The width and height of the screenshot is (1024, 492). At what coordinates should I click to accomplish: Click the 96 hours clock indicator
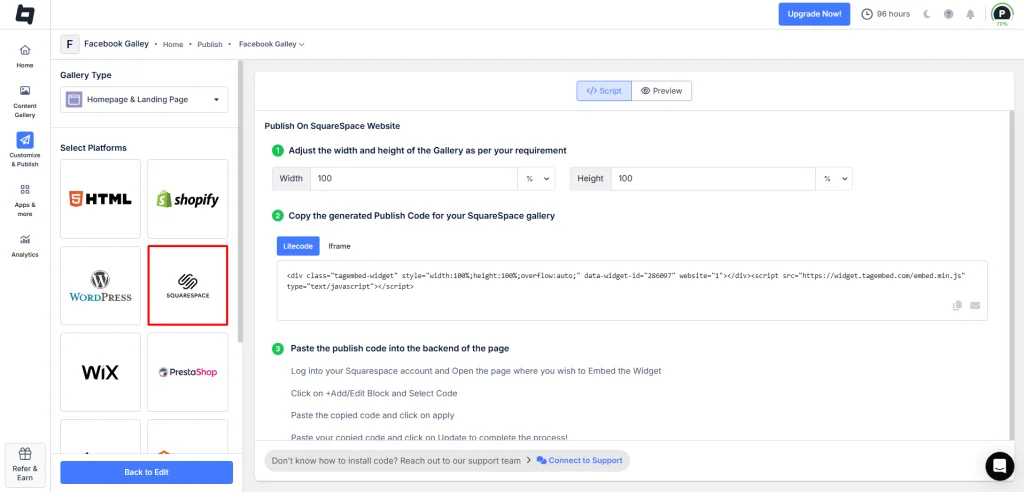click(x=886, y=14)
